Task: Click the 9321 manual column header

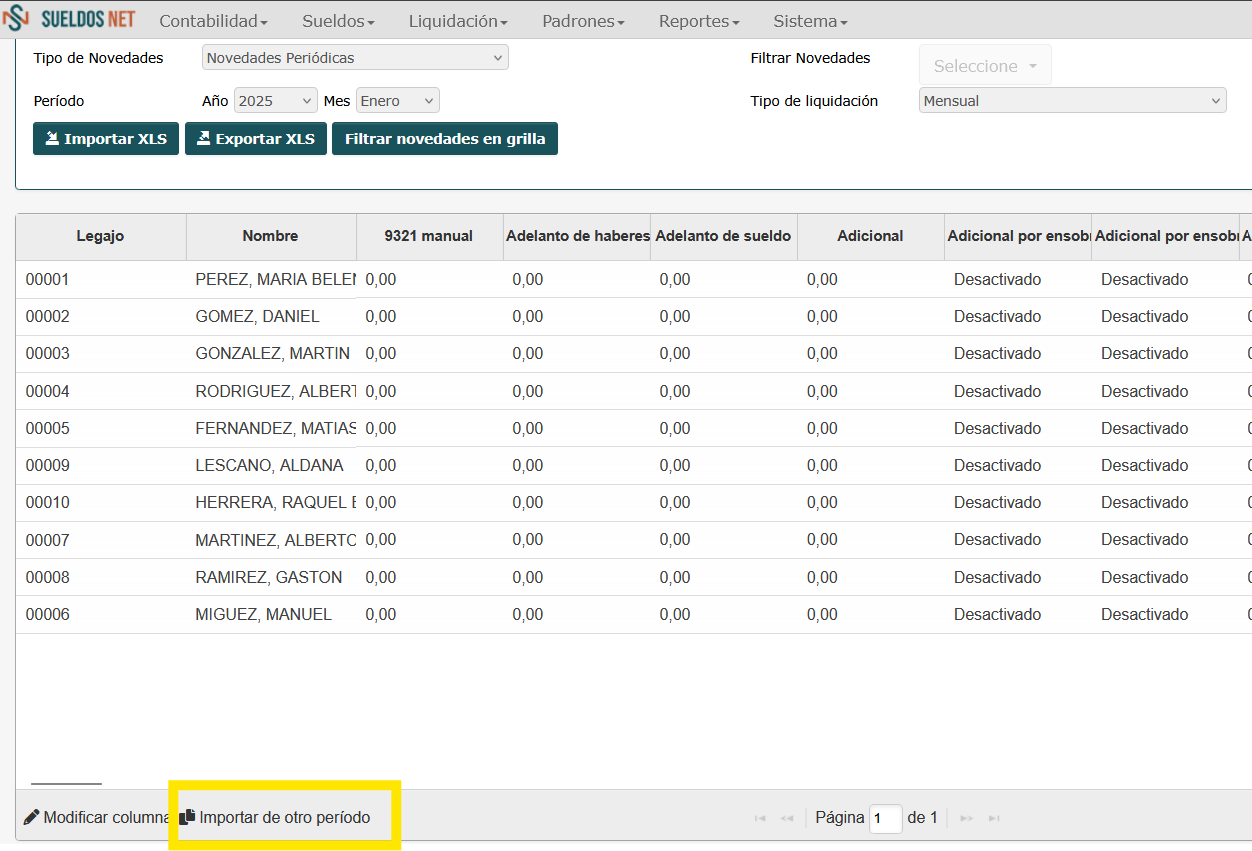Action: pos(429,237)
